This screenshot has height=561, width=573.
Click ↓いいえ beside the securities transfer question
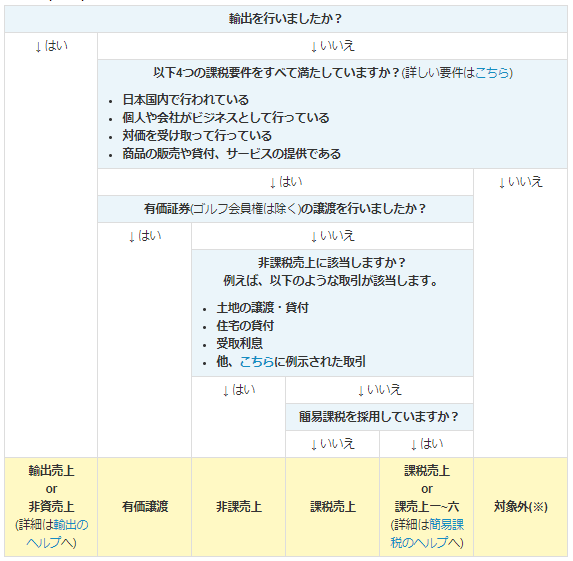[520, 182]
